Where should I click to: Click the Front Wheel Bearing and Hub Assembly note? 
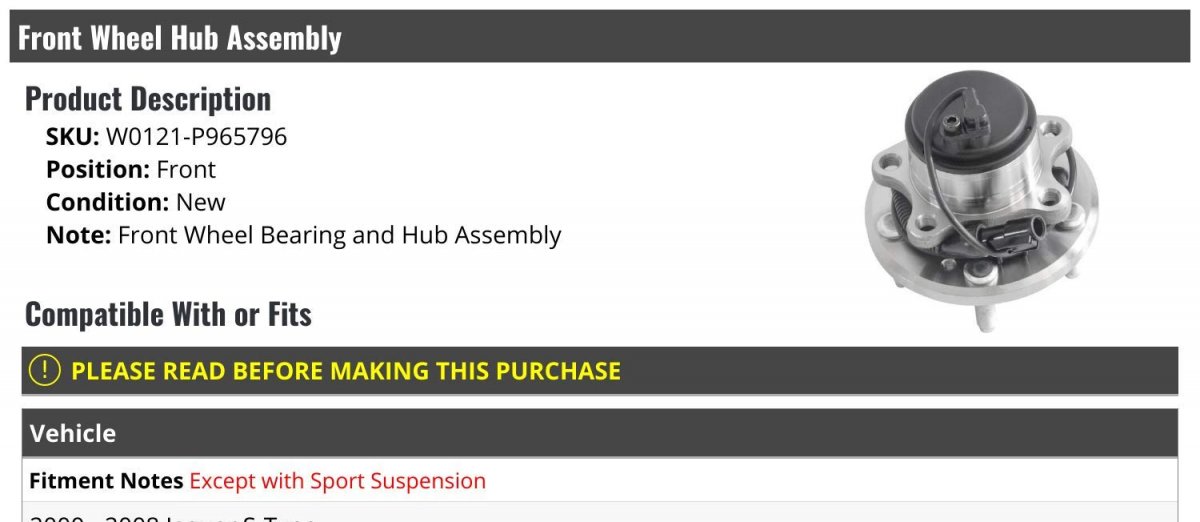[340, 236]
